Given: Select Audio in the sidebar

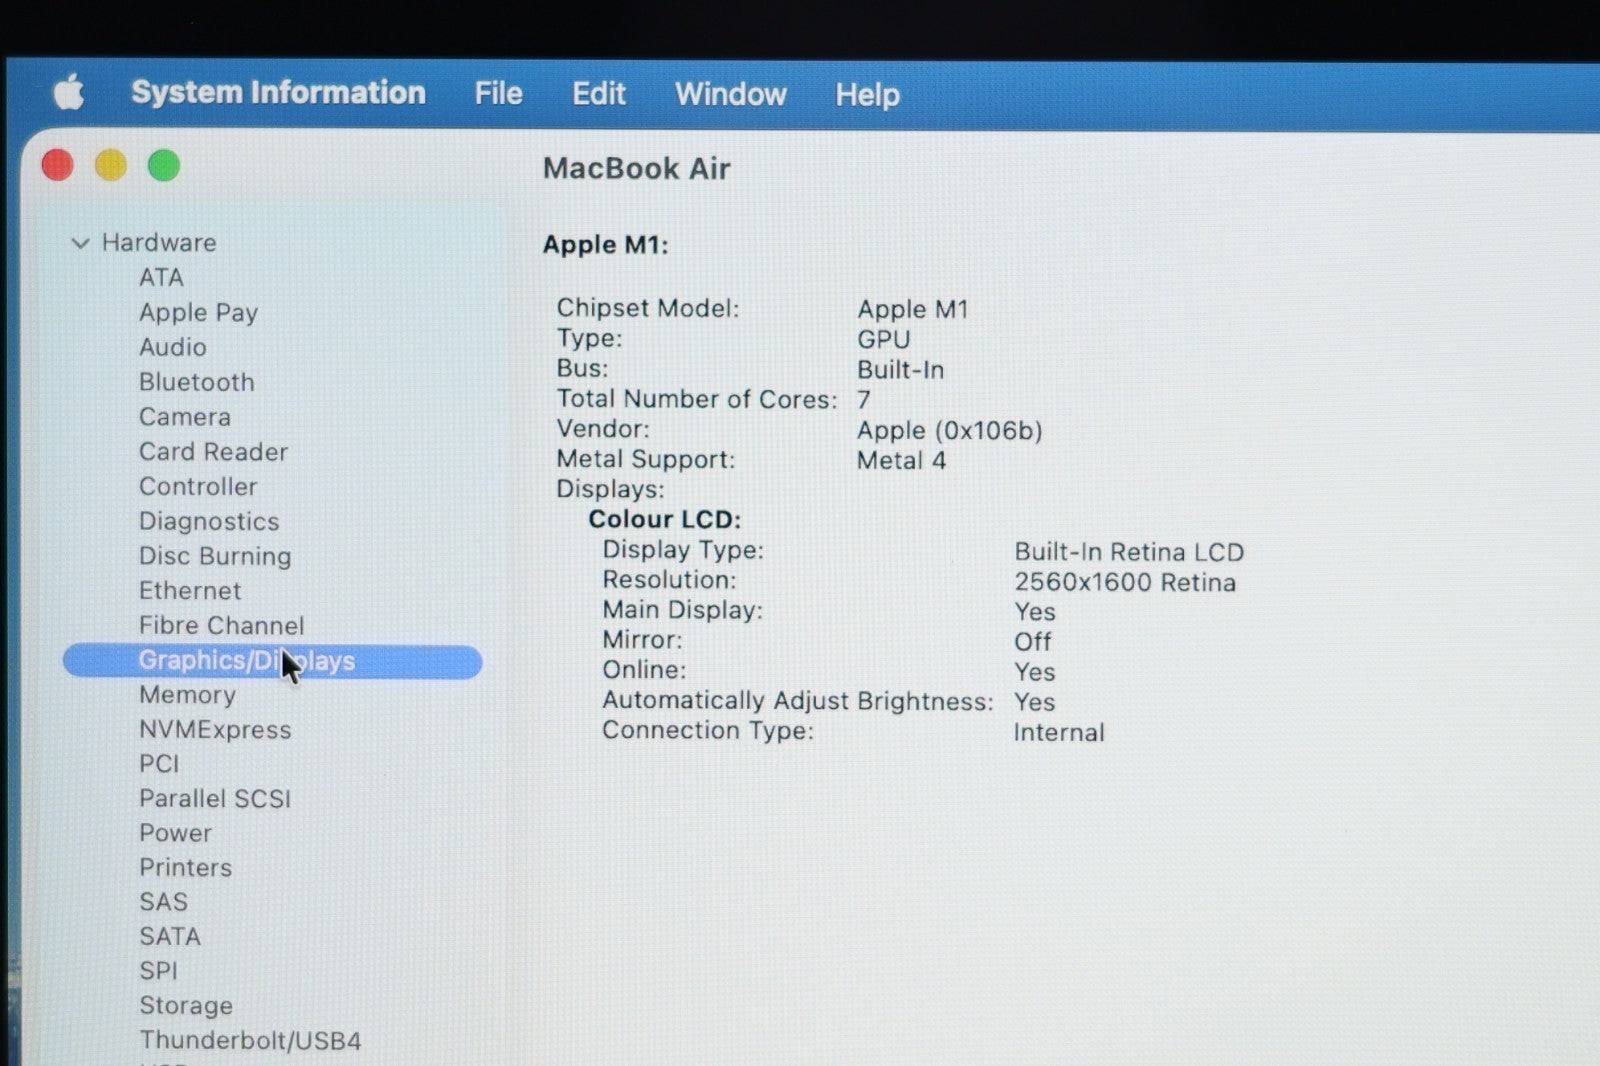Looking at the screenshot, I should (x=172, y=347).
